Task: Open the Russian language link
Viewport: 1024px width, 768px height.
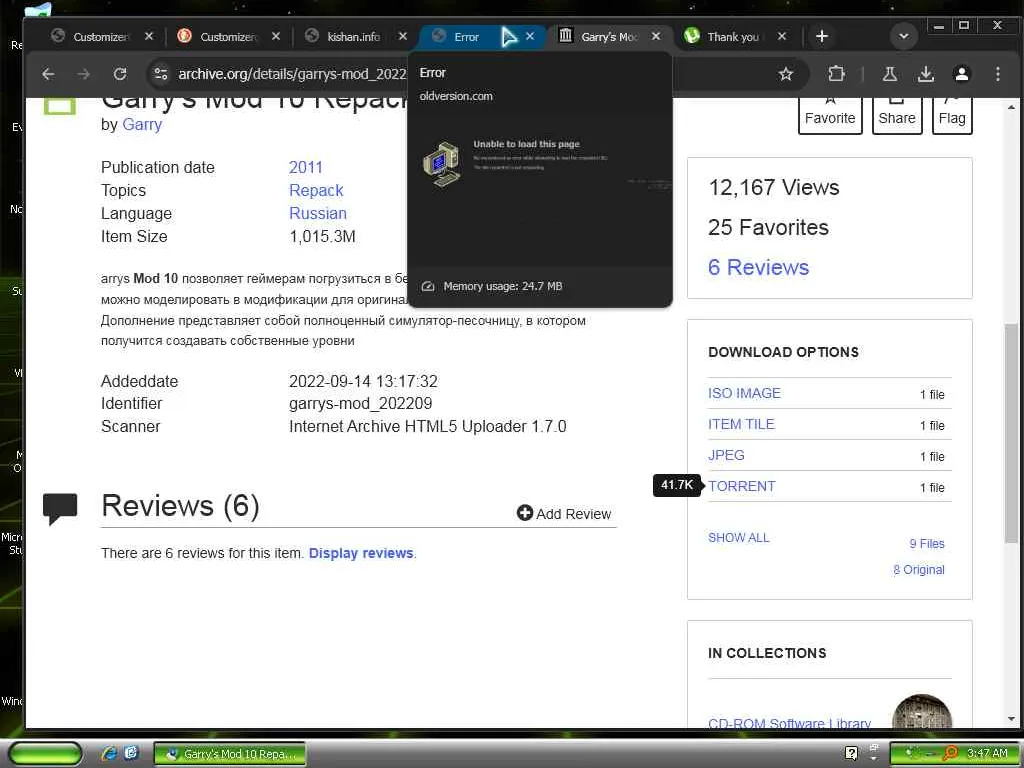Action: 318,213
